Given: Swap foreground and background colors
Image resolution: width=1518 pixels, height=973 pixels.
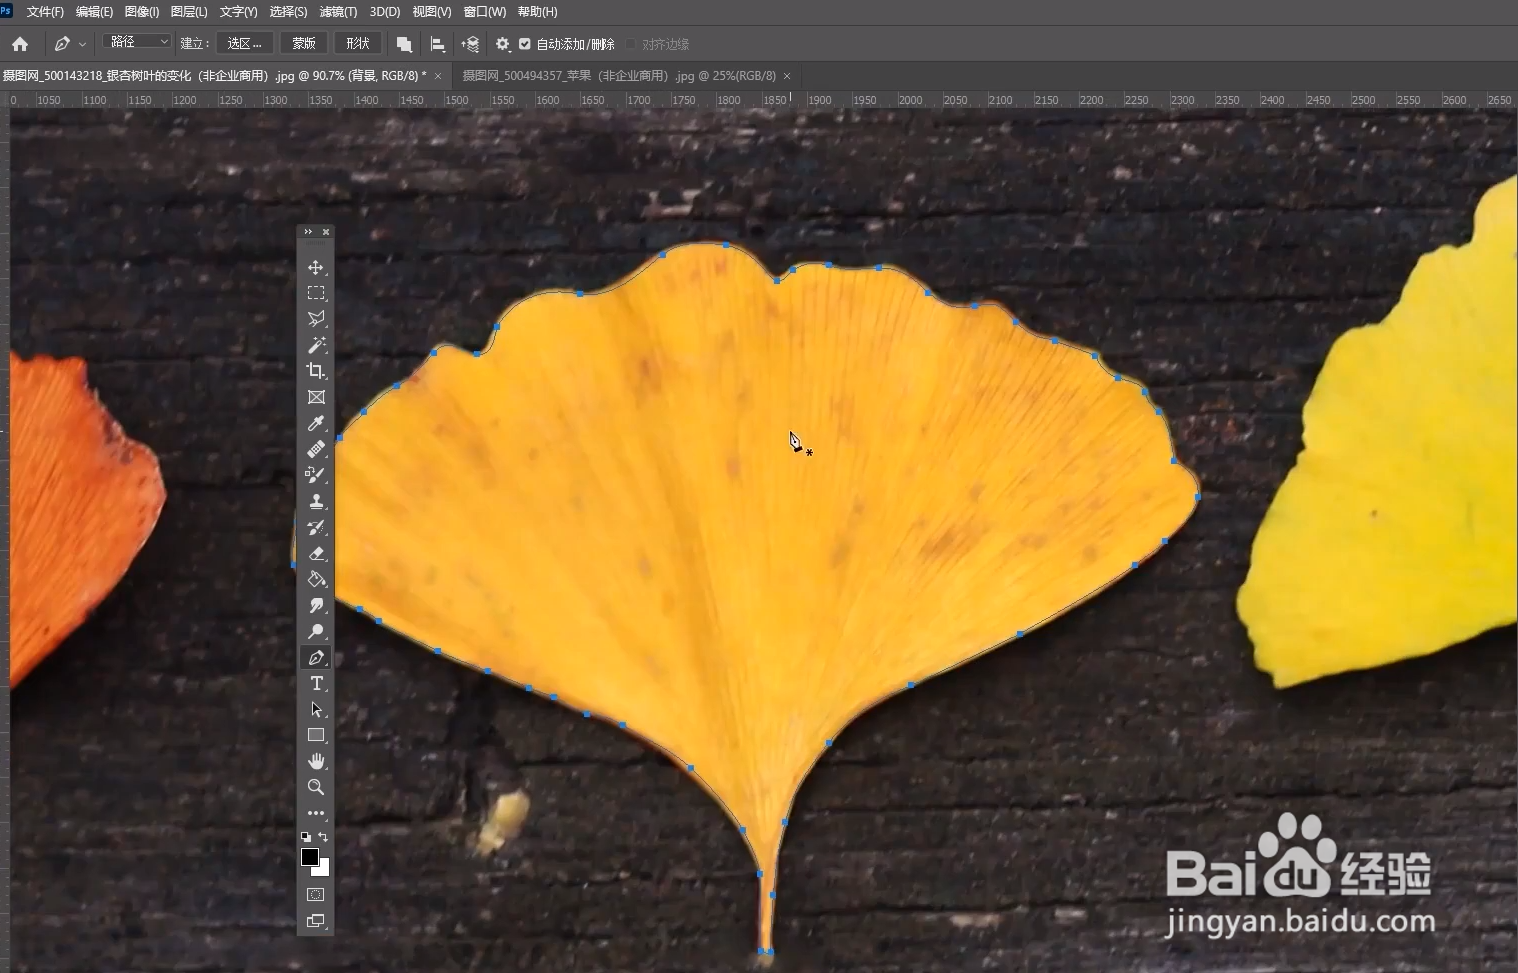Looking at the screenshot, I should pyautogui.click(x=323, y=837).
